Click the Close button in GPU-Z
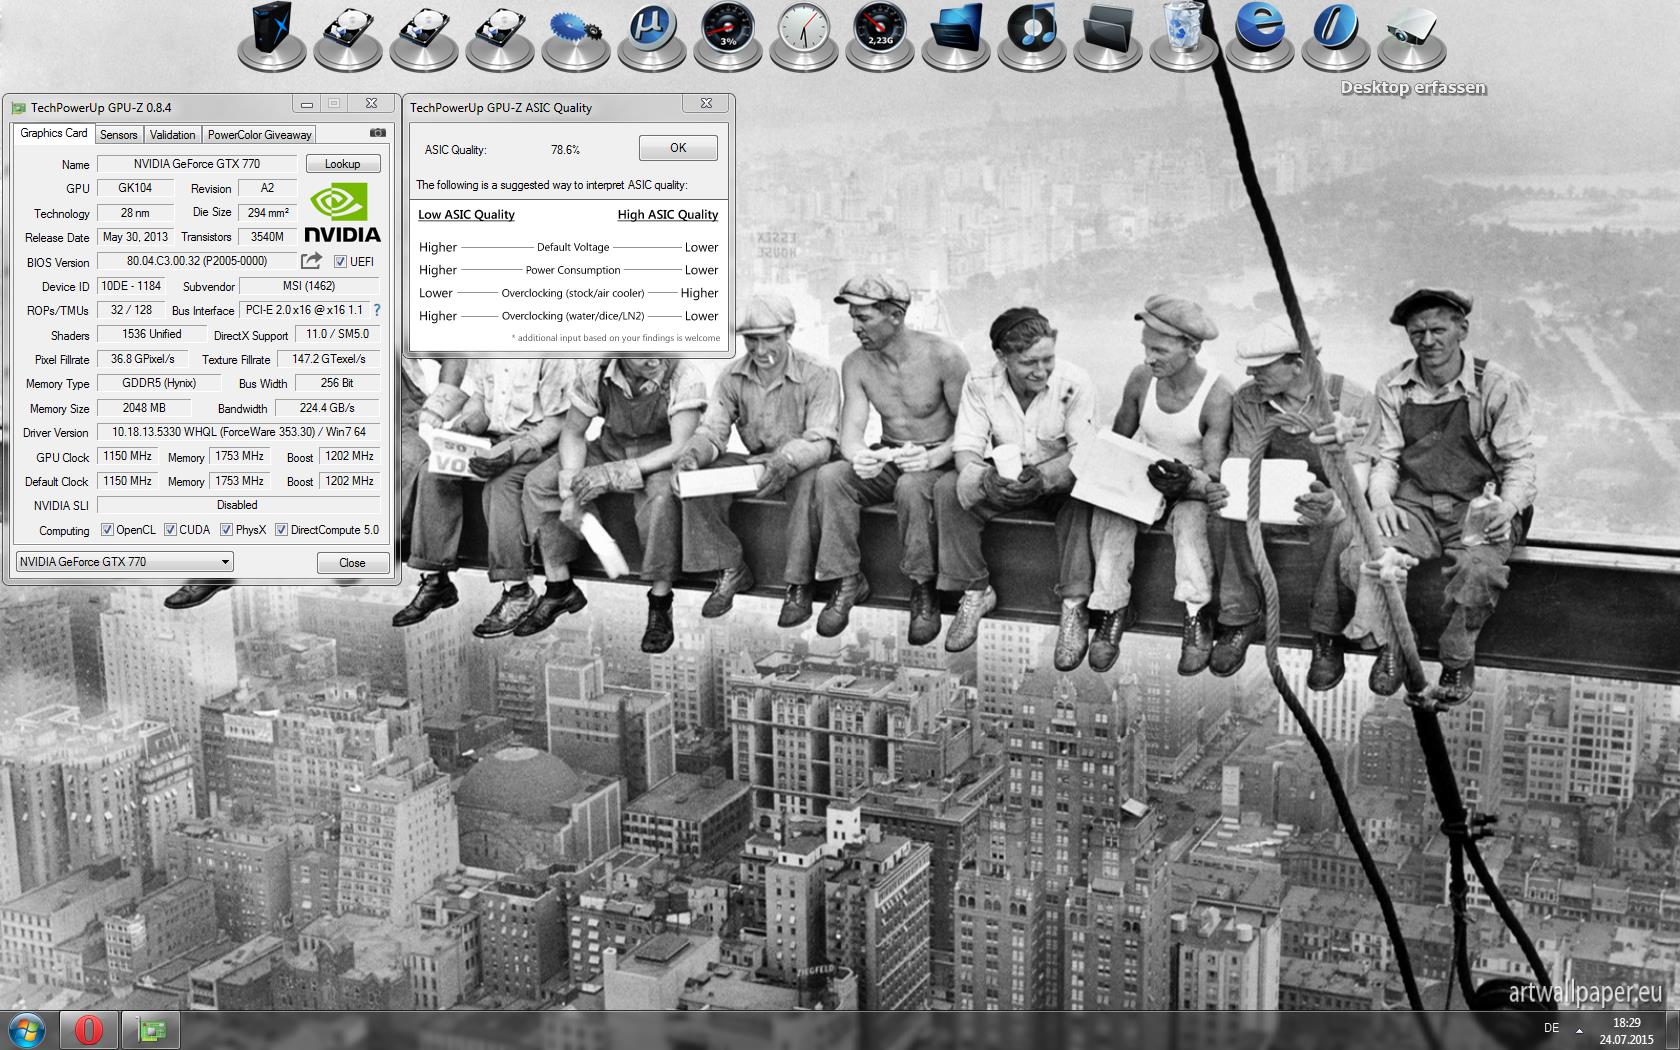This screenshot has width=1680, height=1050. pos(352,563)
